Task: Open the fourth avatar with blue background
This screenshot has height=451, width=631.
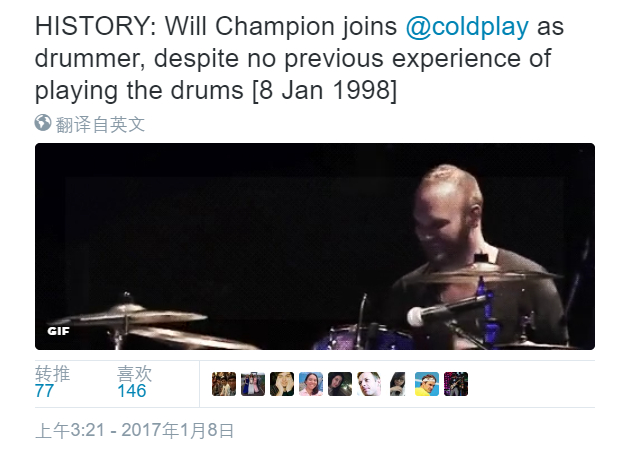Action: pos(311,384)
